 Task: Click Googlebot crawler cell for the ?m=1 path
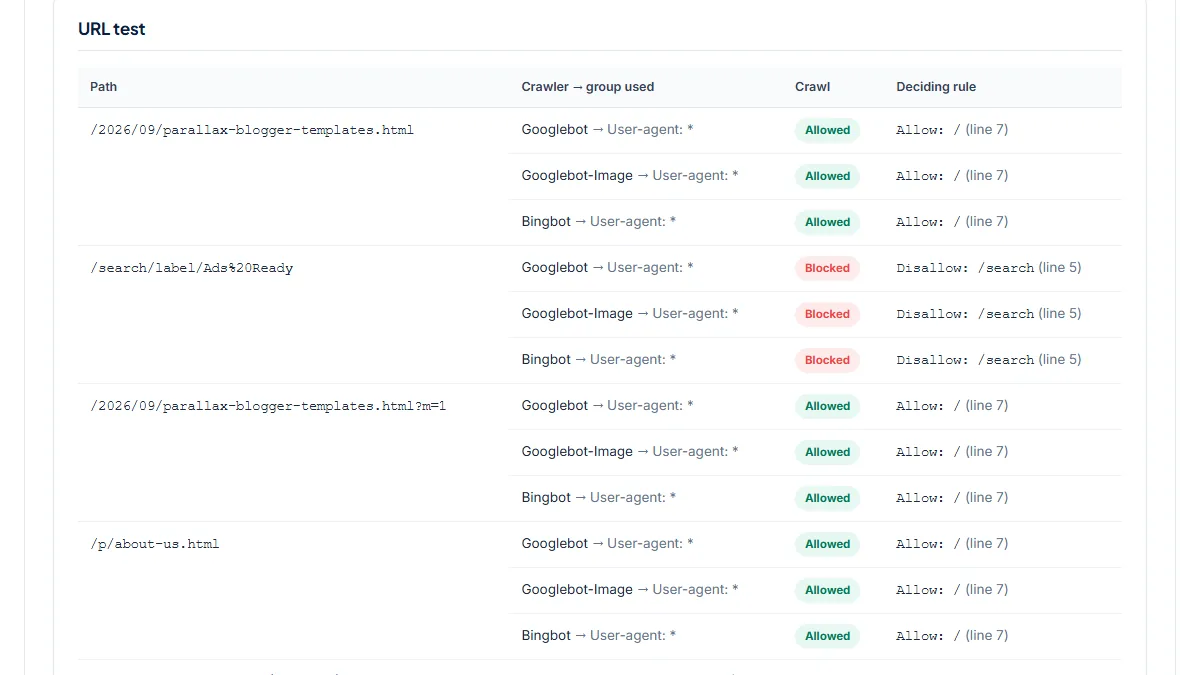[x=607, y=406]
